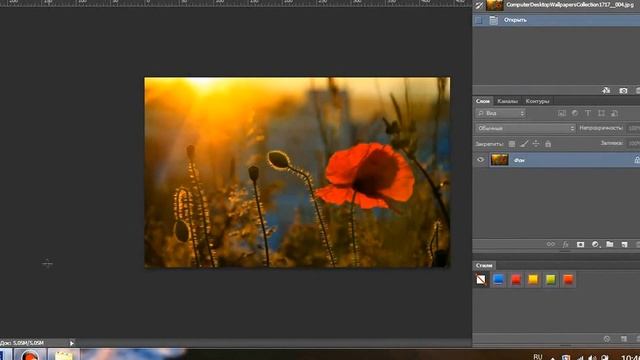
Task: Select the ComputerDesktopWallpapersCollection snapshot thumbnail in History
Action: [x=495, y=5]
